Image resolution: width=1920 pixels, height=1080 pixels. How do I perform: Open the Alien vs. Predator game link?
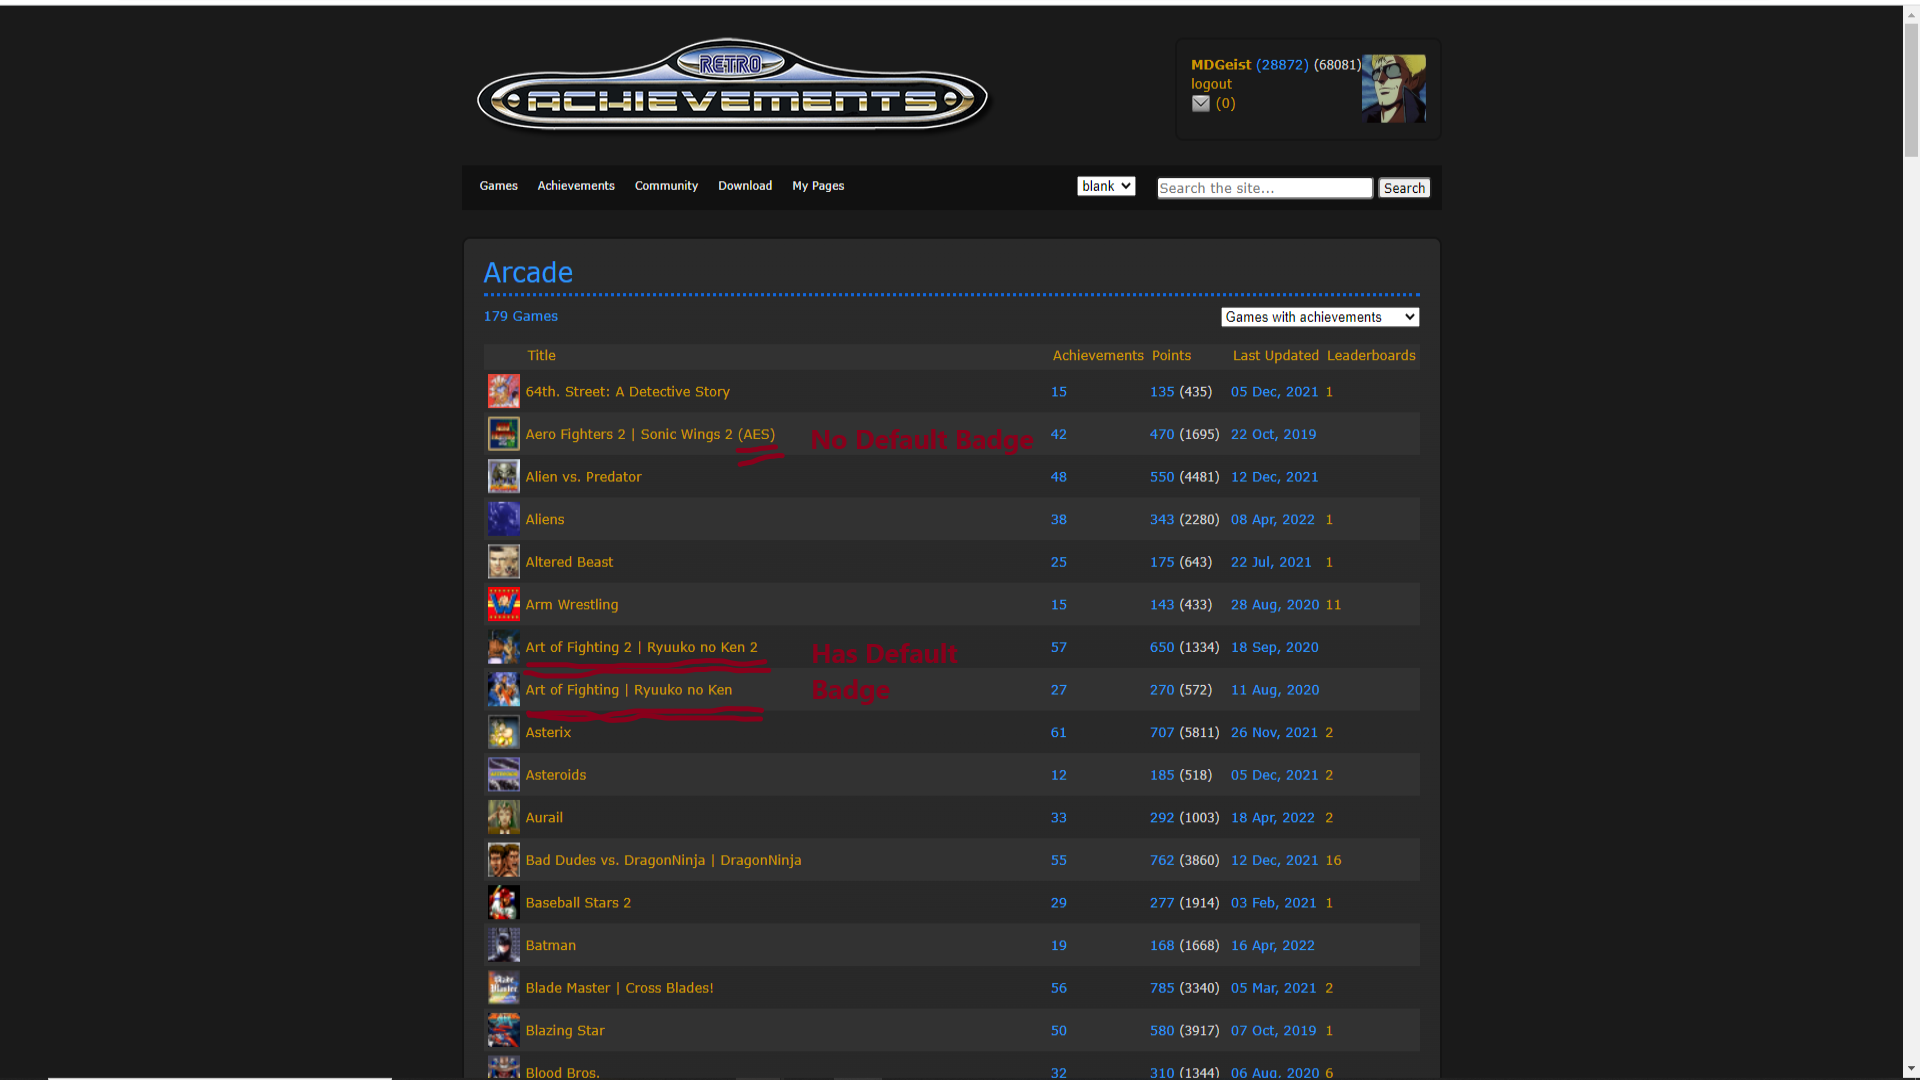tap(583, 477)
